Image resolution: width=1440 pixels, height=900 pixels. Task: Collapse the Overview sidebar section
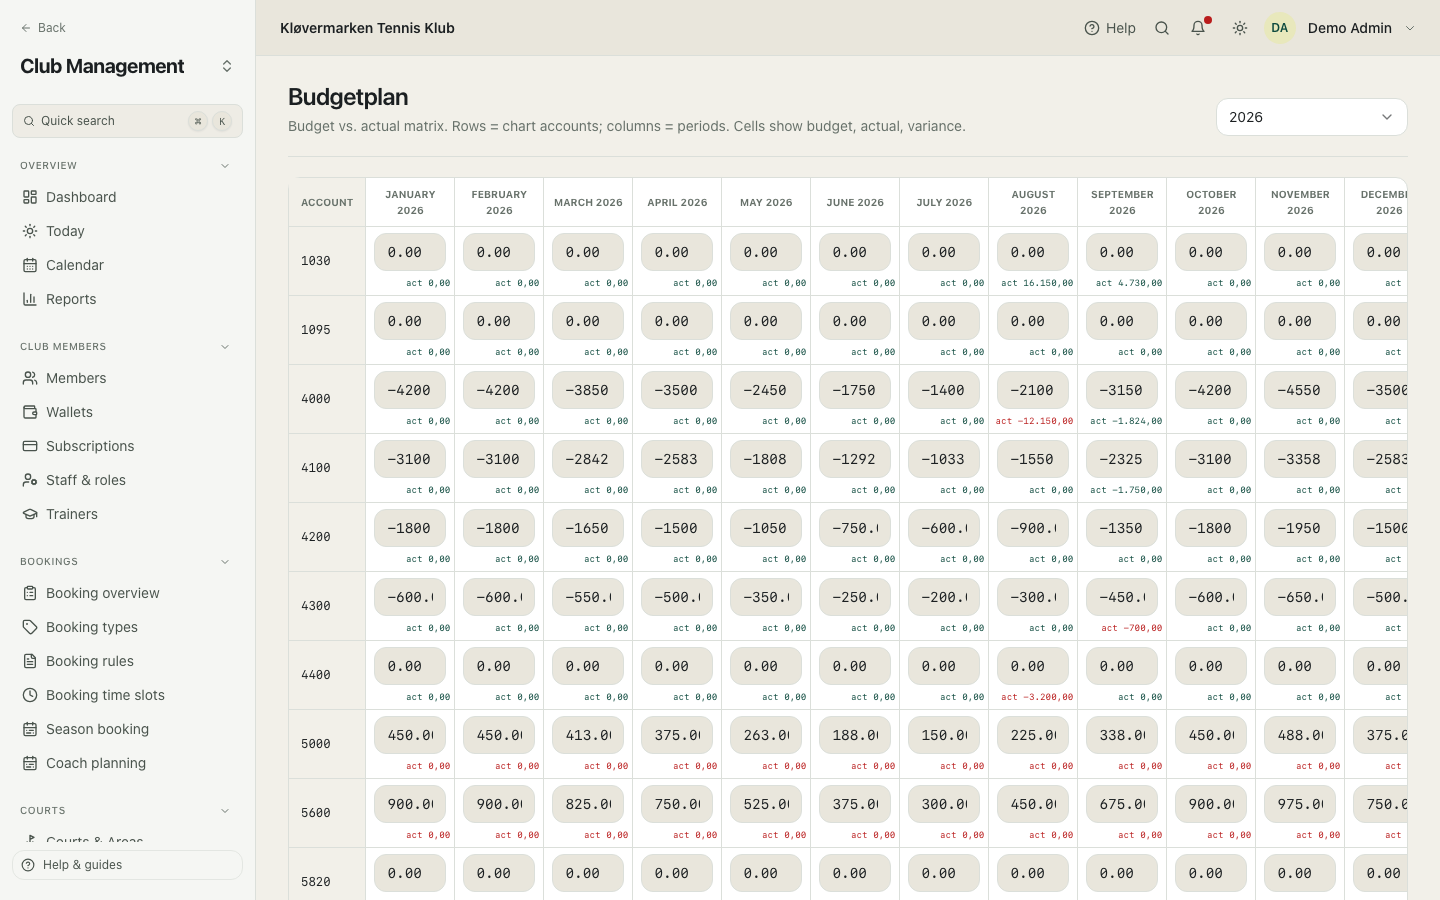[225, 166]
